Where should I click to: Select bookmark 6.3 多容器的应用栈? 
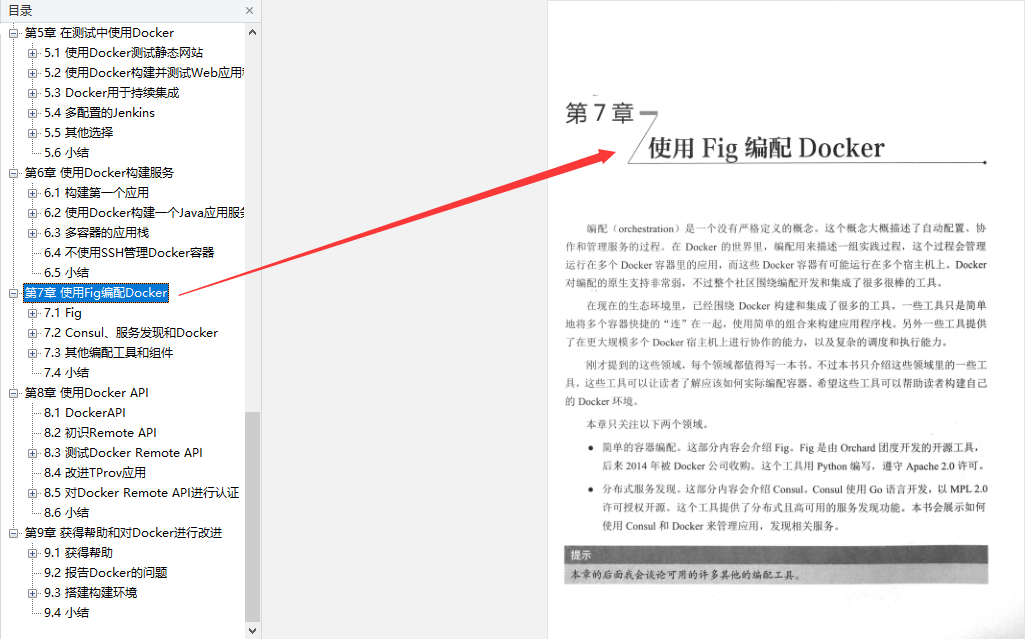coord(97,233)
